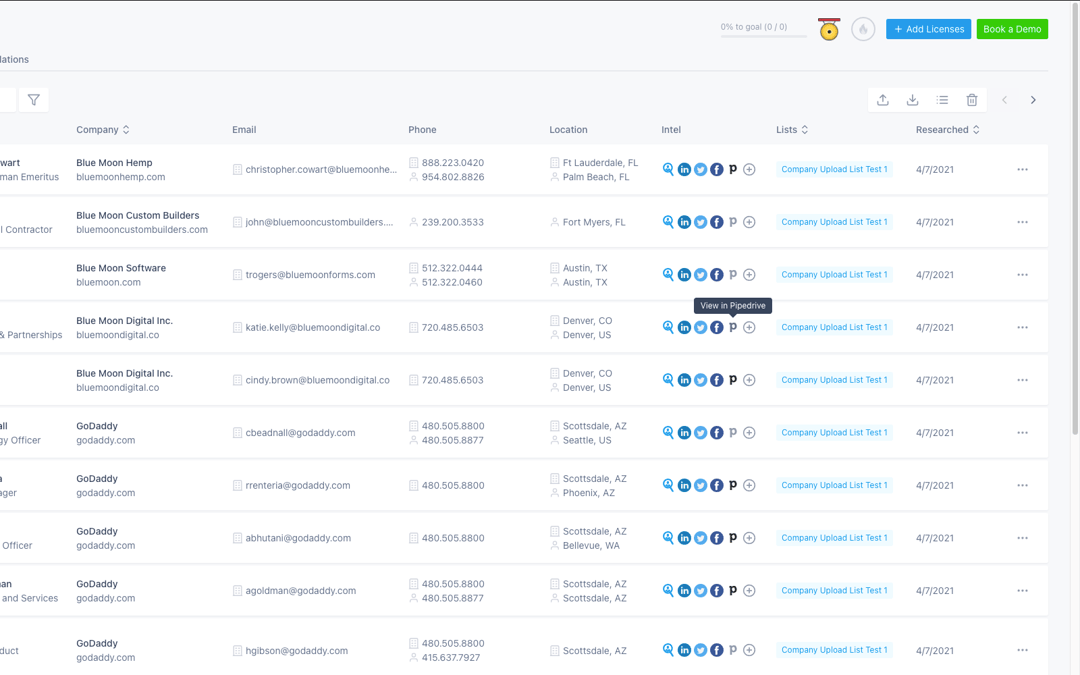Viewport: 1080px width, 675px height.
Task: View katie.kelly's contact in Pipedrive
Action: 733,327
